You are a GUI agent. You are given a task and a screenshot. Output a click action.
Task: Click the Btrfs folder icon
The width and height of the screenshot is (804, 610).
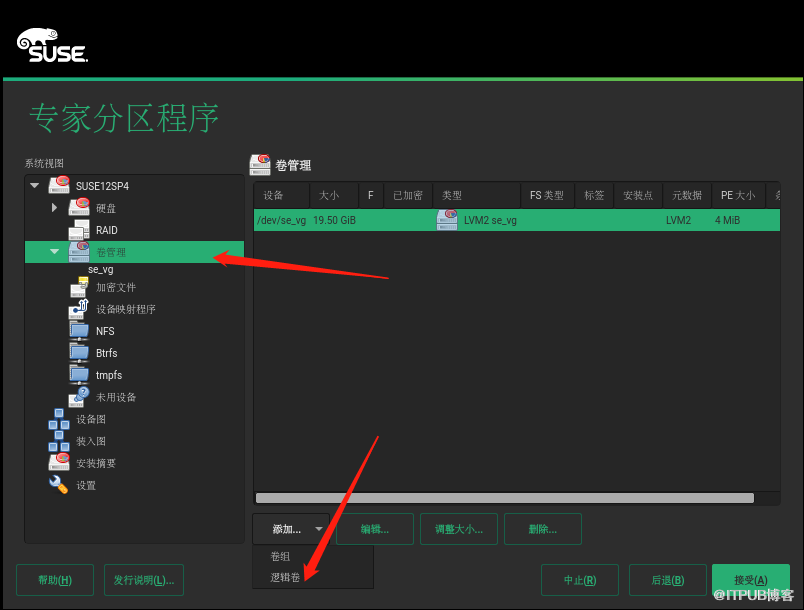point(79,353)
